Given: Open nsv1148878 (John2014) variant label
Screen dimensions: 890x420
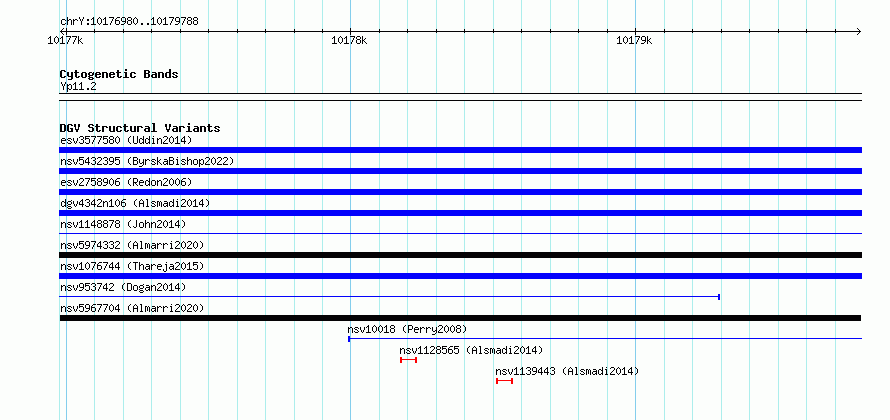Looking at the screenshot, I should pos(123,224).
